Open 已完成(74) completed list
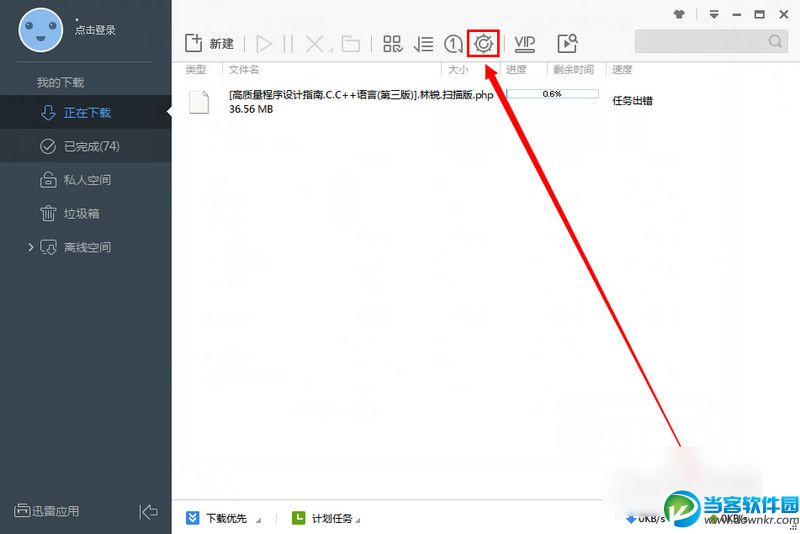Viewport: 800px width, 534px height. coord(86,146)
